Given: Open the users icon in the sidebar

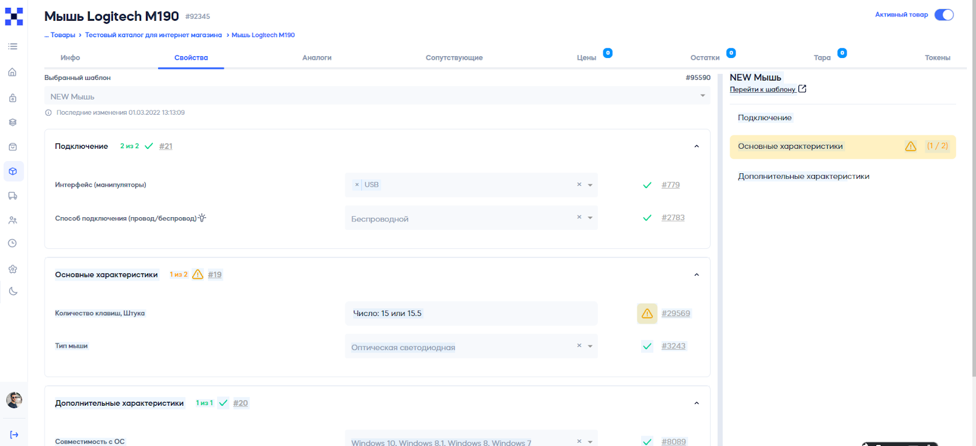Looking at the screenshot, I should pos(12,220).
